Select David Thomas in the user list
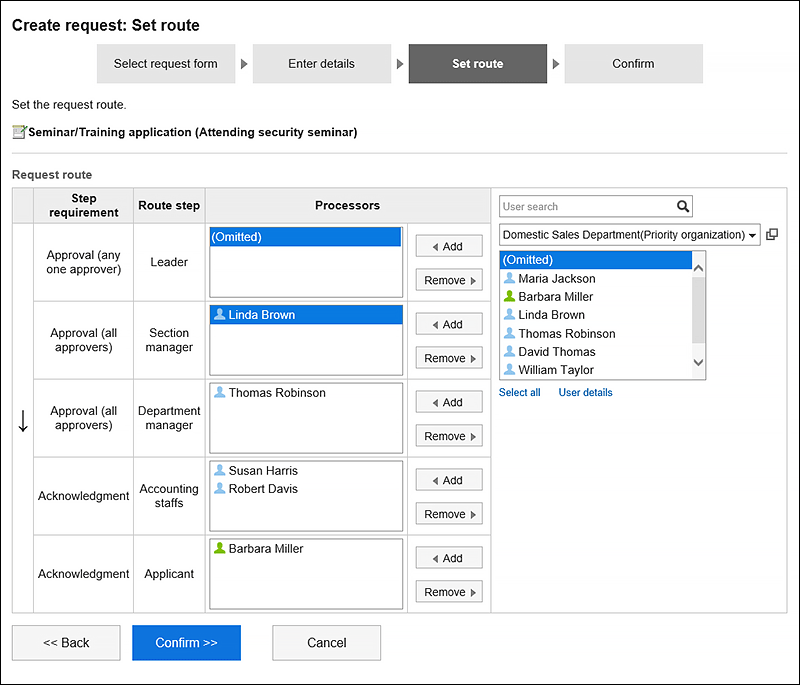 pos(596,351)
